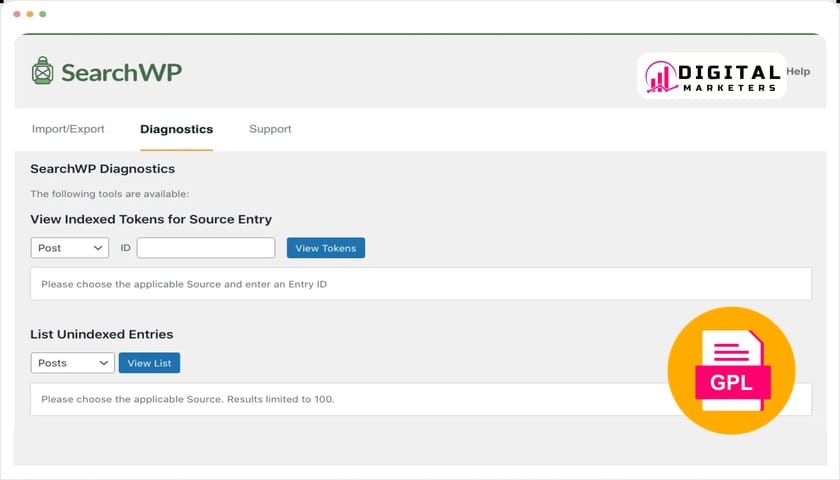This screenshot has height=480, width=840.
Task: Select the Diagnostics tab
Action: click(x=176, y=129)
